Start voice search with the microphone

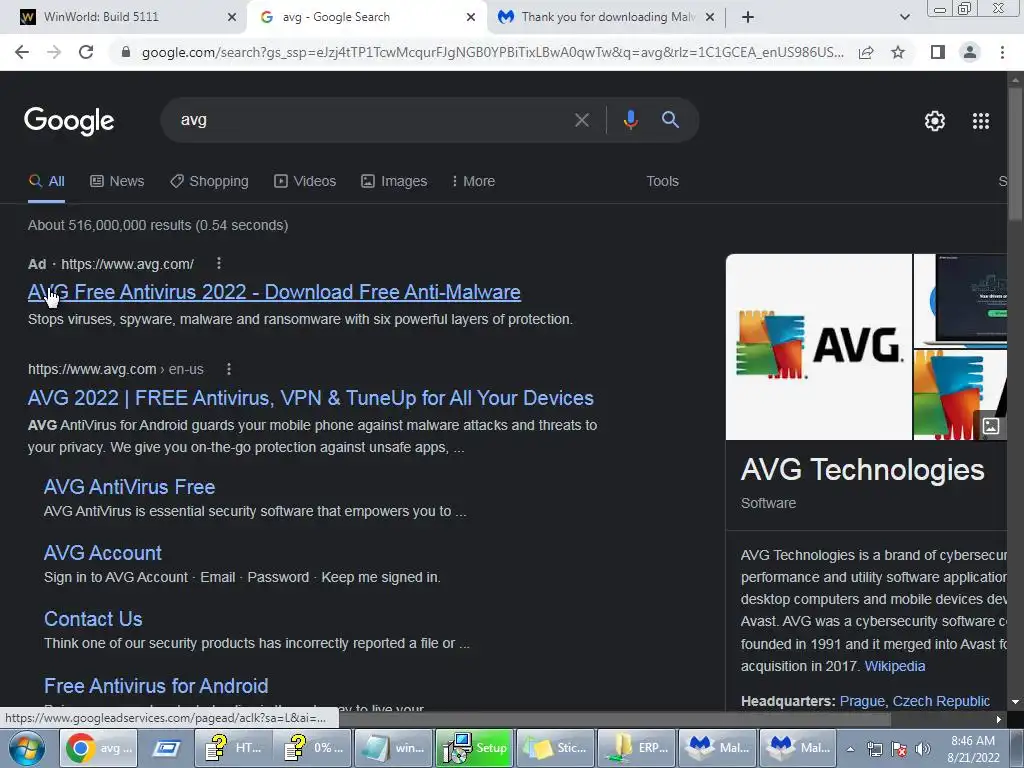(x=630, y=120)
